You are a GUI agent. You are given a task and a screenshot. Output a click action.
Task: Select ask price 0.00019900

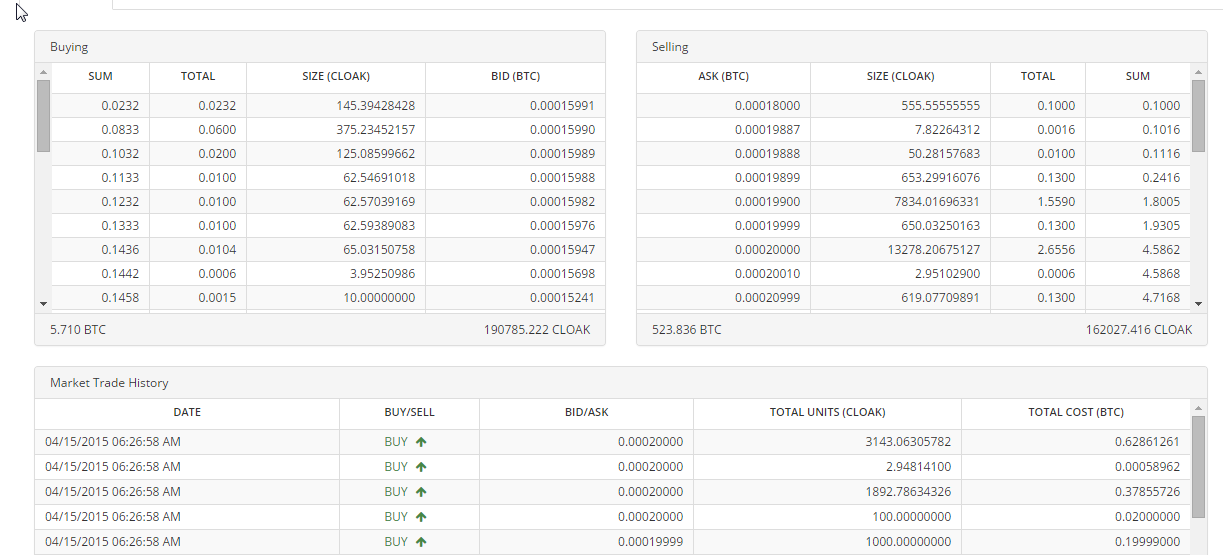(x=767, y=201)
